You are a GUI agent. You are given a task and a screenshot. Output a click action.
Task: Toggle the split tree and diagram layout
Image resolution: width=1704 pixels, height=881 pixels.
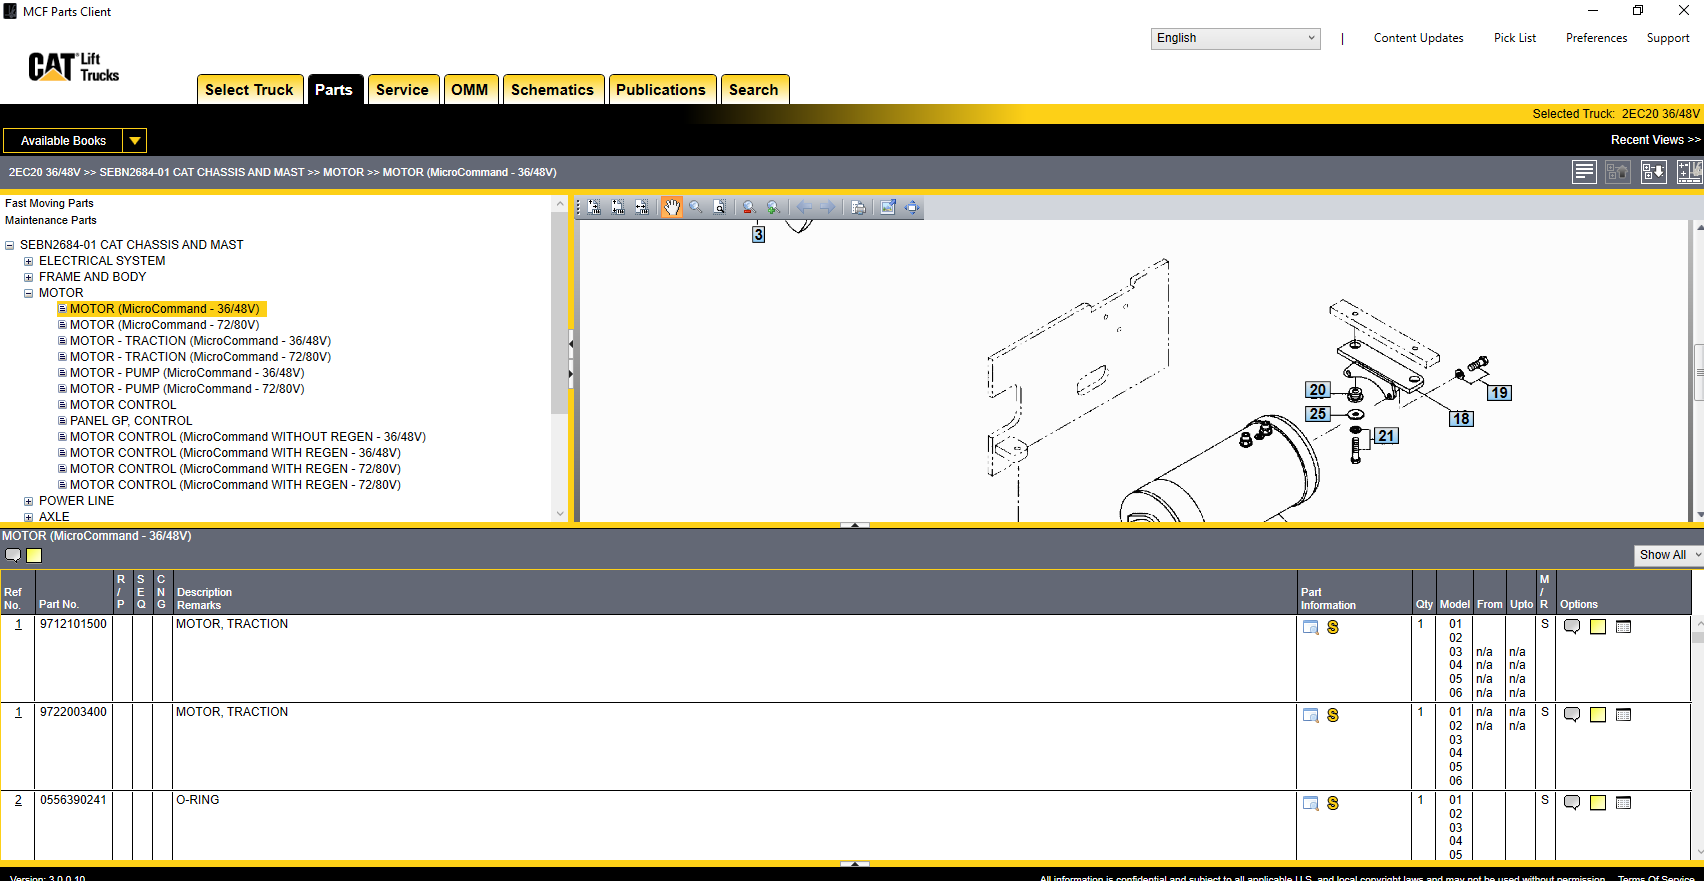1689,172
